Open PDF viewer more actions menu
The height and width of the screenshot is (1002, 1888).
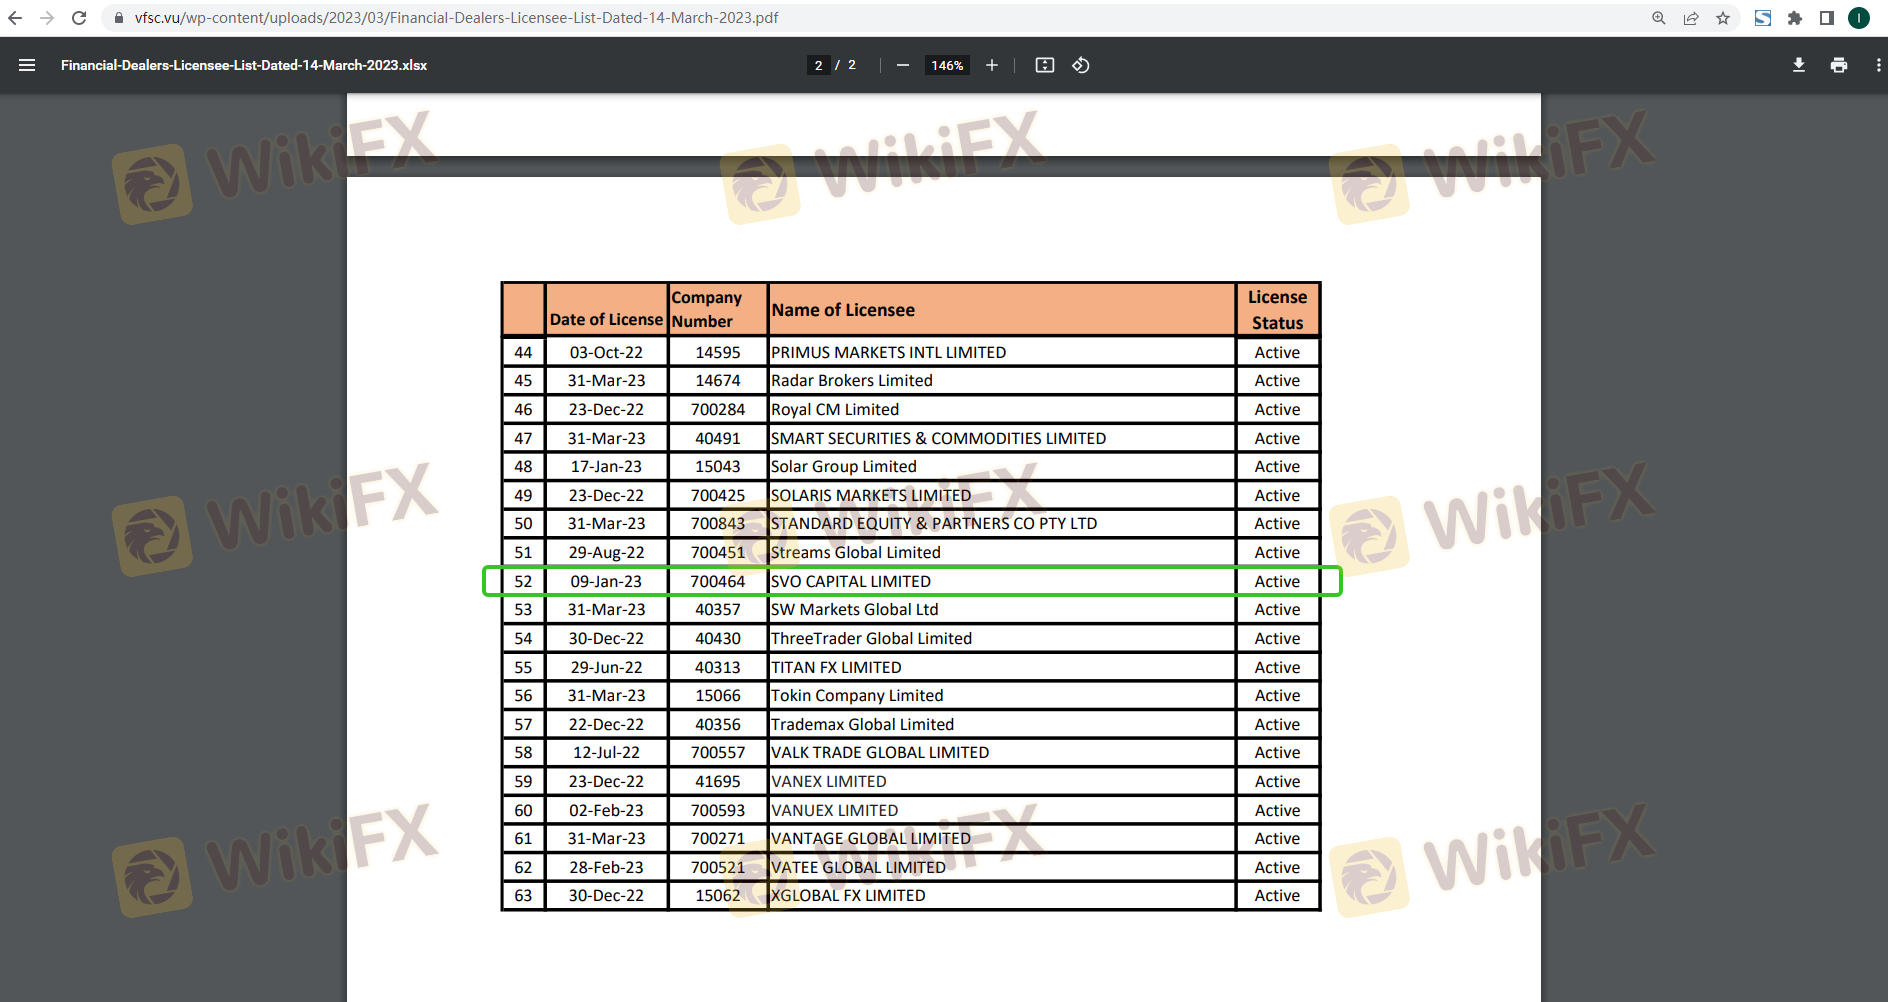pyautogui.click(x=1878, y=65)
